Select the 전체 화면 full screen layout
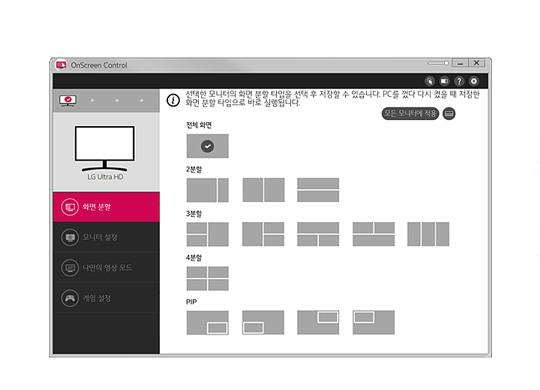The image size is (540, 390). (207, 146)
